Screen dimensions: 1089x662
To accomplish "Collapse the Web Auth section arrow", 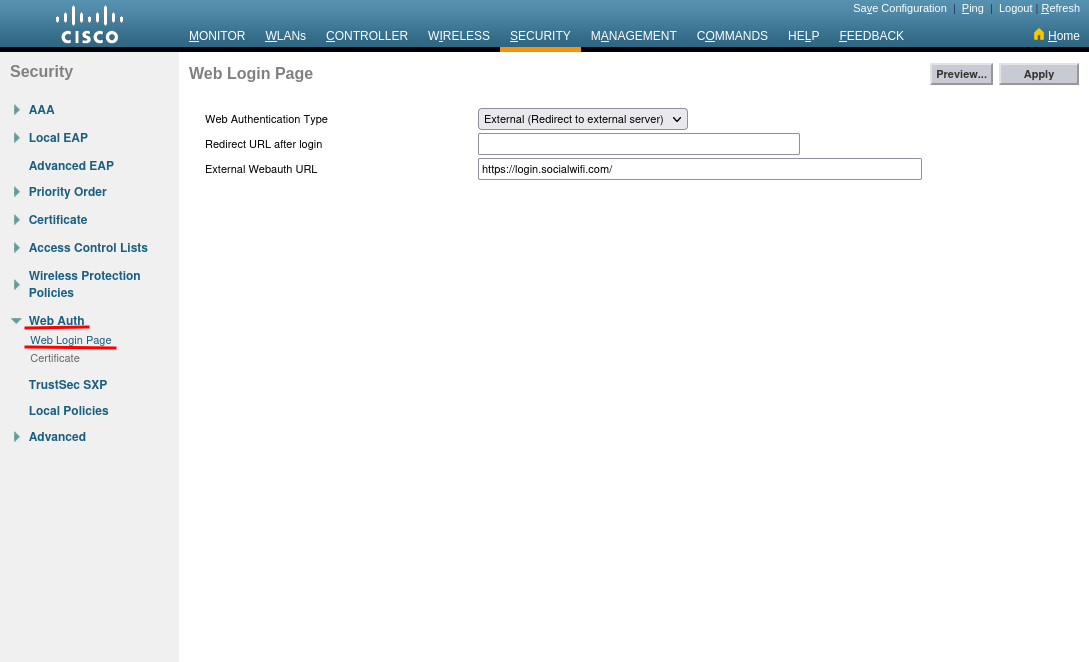I will pyautogui.click(x=16, y=321).
